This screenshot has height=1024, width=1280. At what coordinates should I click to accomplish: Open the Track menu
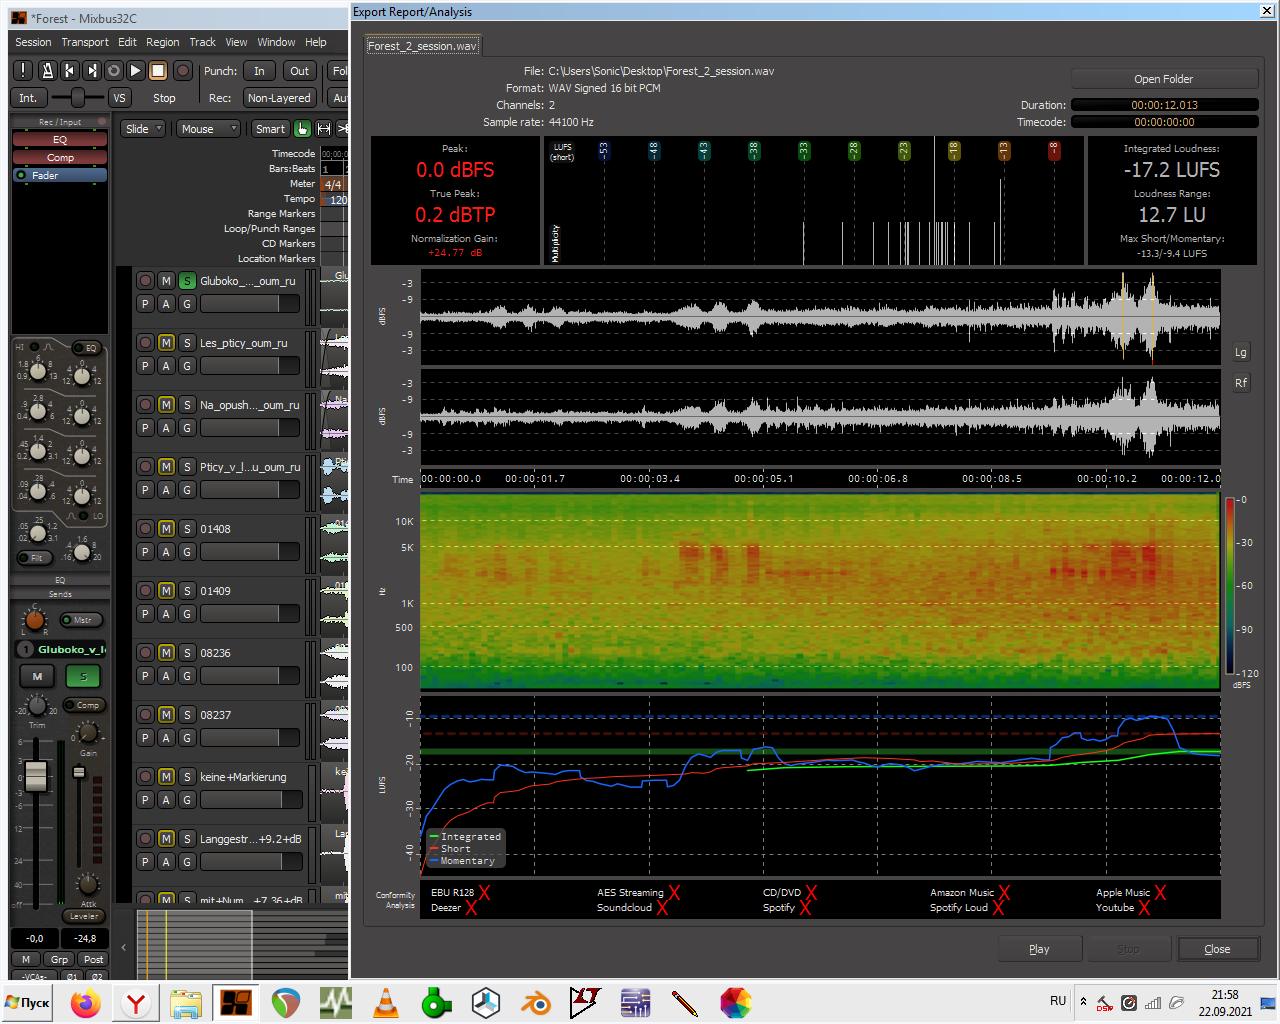202,42
